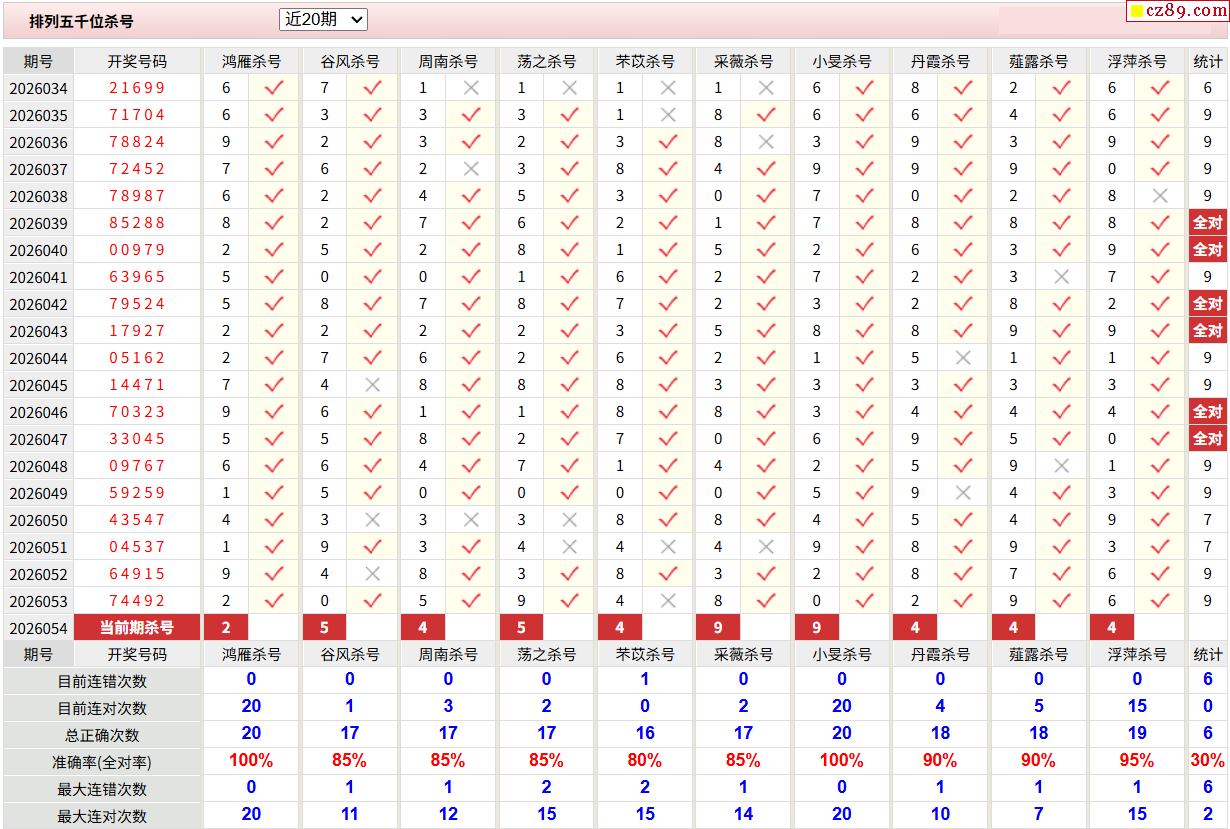
Task: Click the 全对 badge in row 2026047
Action: point(1207,439)
